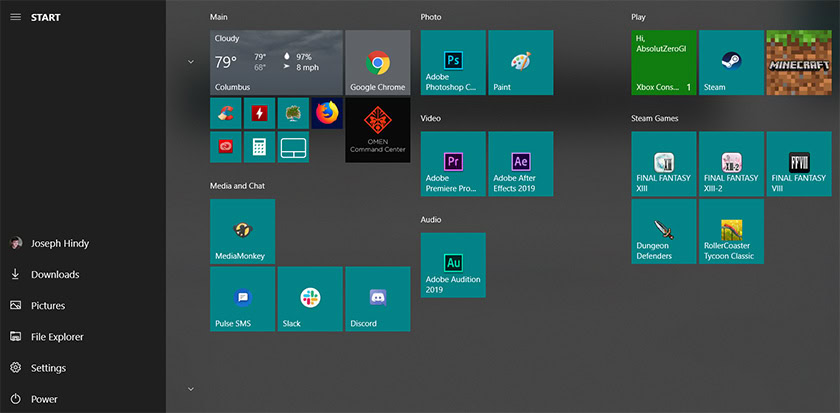Viewport: 840px width, 413px height.
Task: Open Adobe After Effects 2019 tile
Action: (x=521, y=164)
